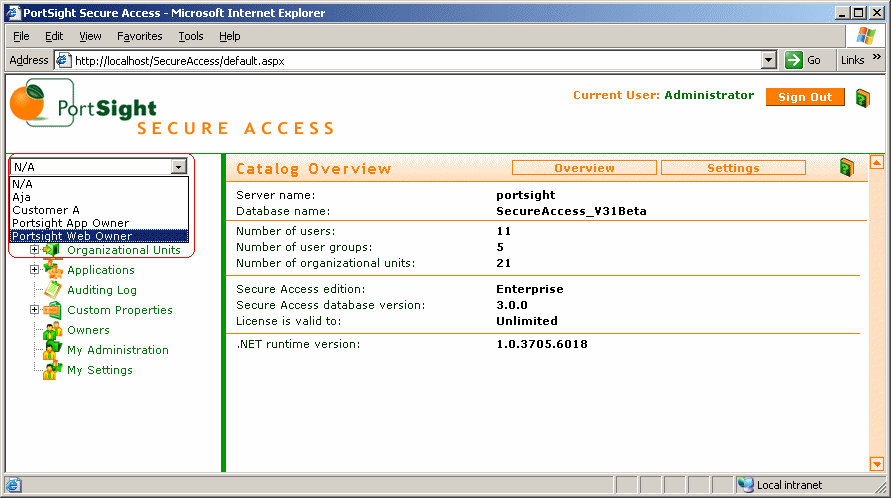Click the Links toolbar label

click(852, 60)
